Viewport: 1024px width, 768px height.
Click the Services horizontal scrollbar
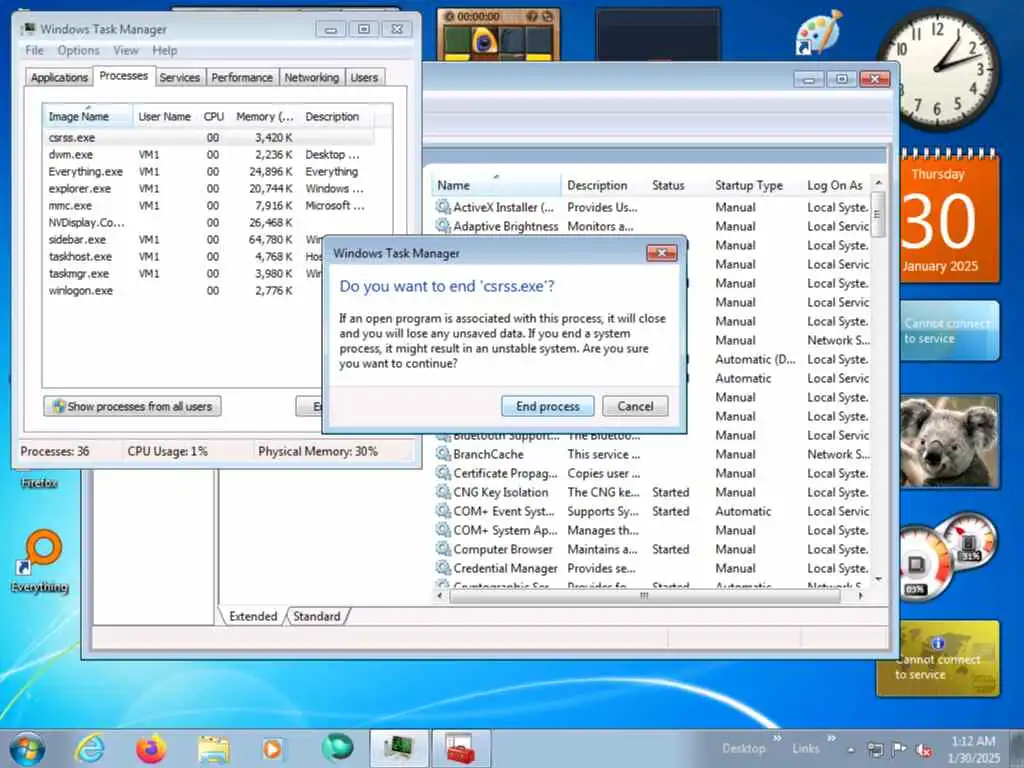click(645, 596)
